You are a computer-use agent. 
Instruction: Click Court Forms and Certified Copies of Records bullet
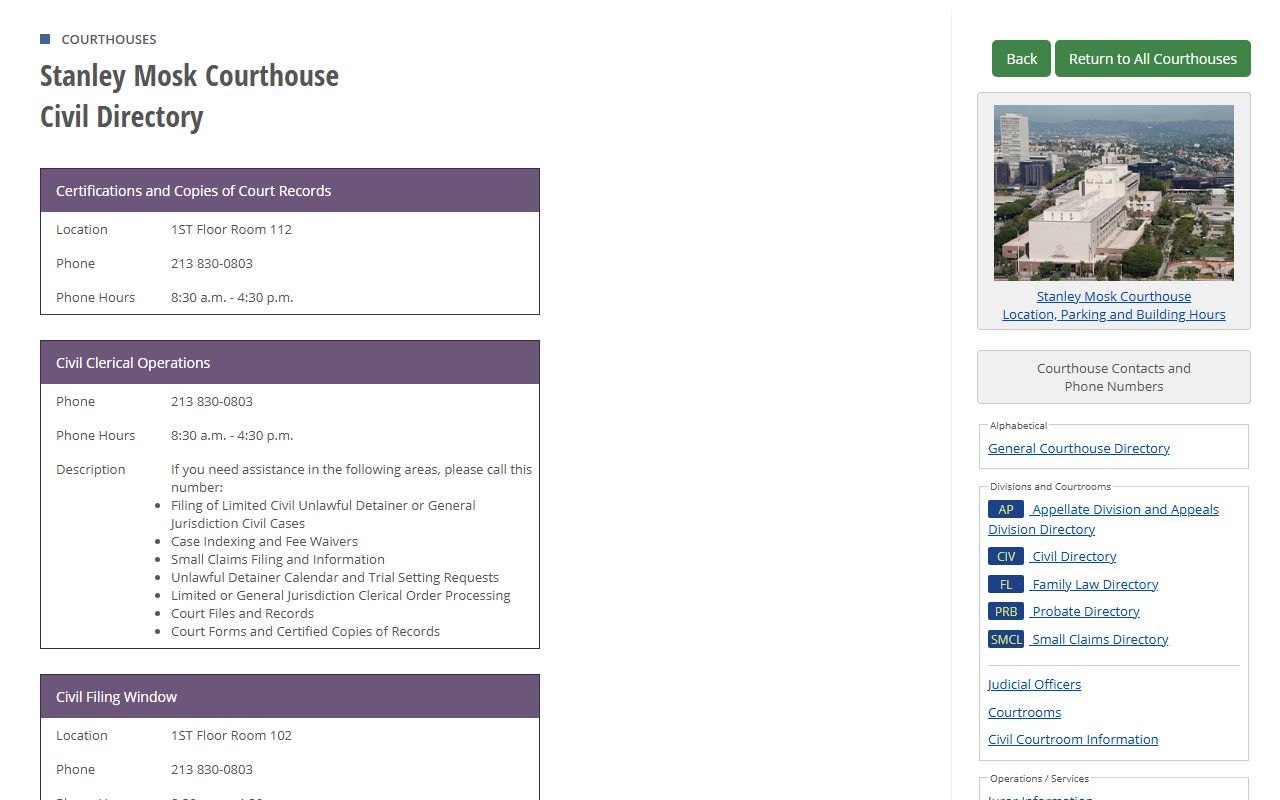pos(305,631)
